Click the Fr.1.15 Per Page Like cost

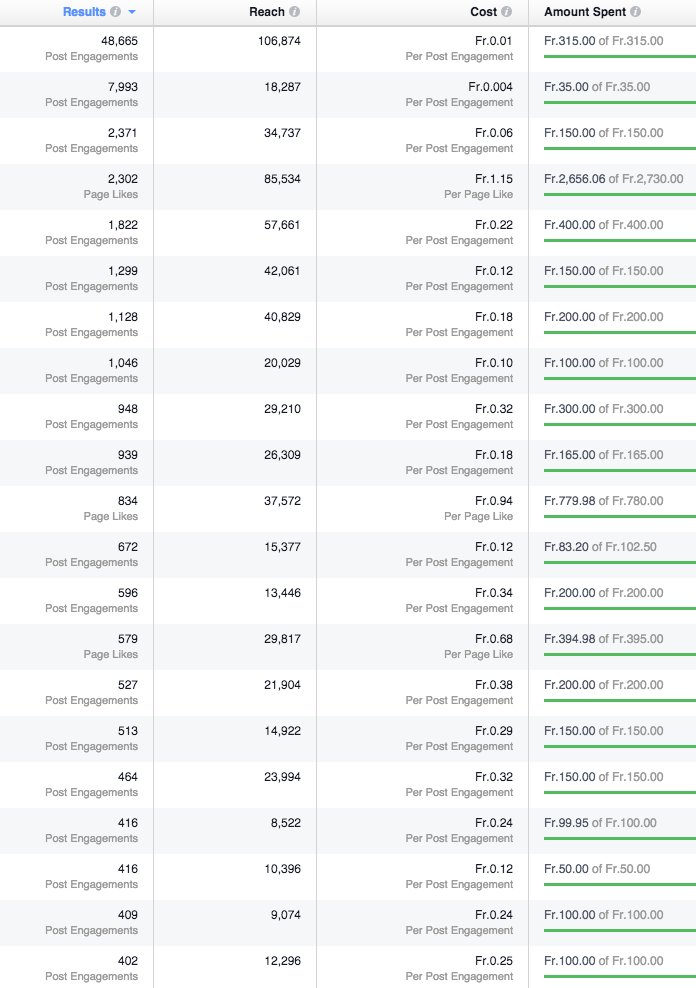(x=493, y=179)
